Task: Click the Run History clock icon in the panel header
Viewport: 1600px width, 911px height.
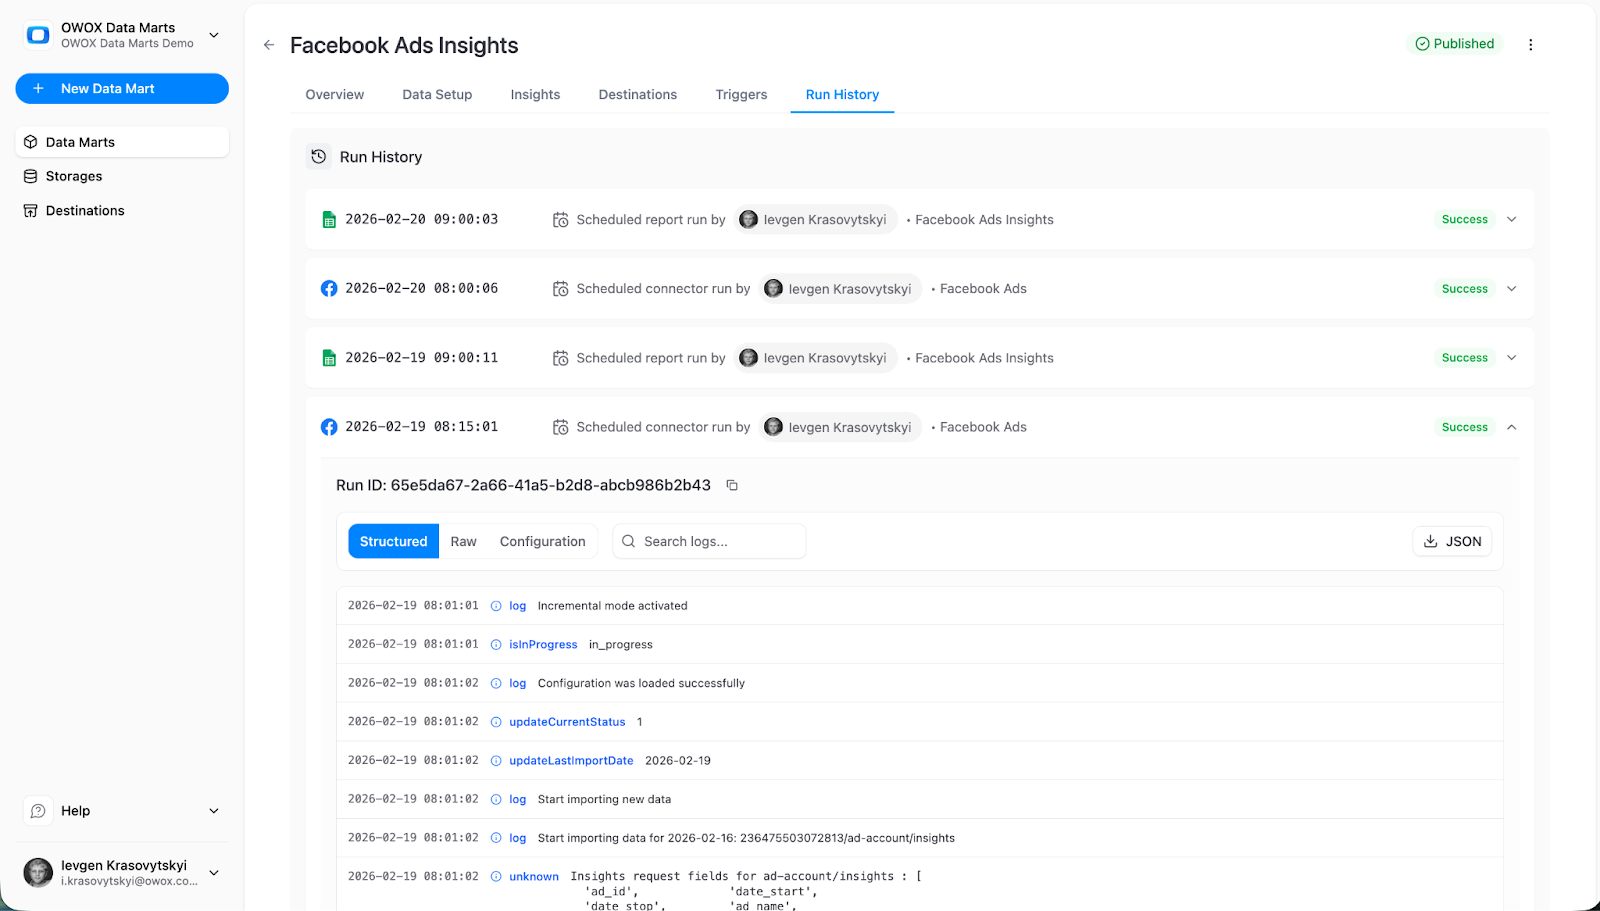Action: click(318, 157)
